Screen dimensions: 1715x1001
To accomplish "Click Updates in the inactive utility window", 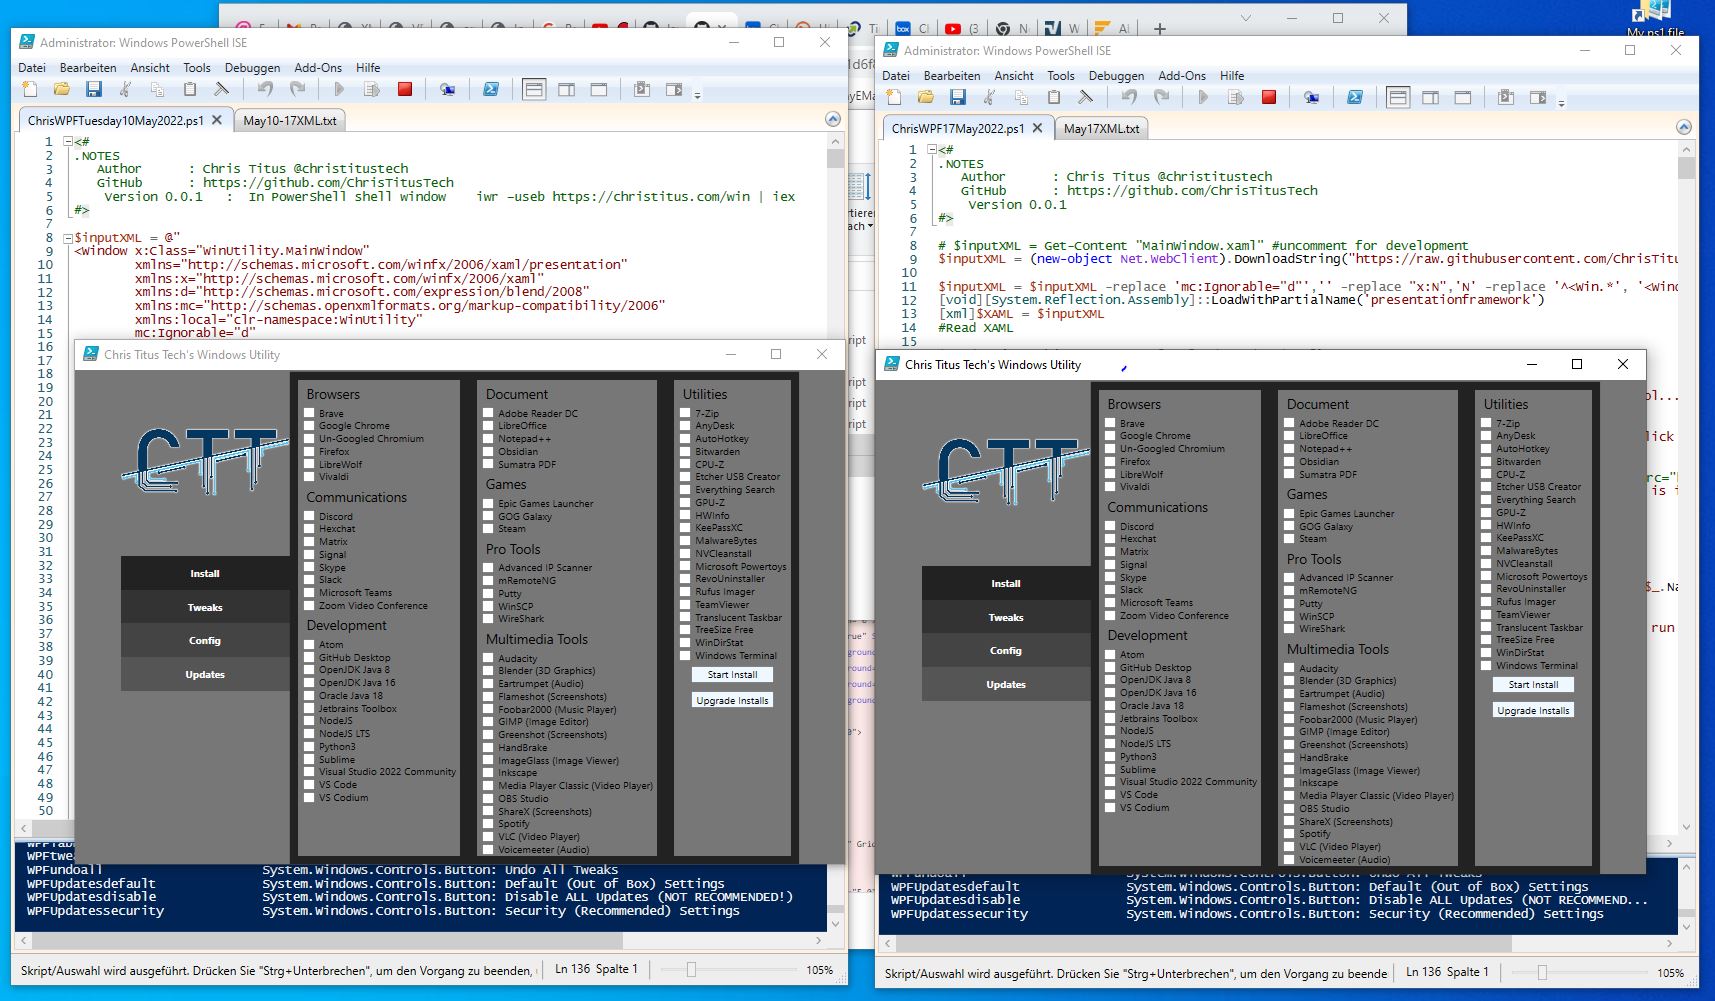I will pyautogui.click(x=205, y=675).
